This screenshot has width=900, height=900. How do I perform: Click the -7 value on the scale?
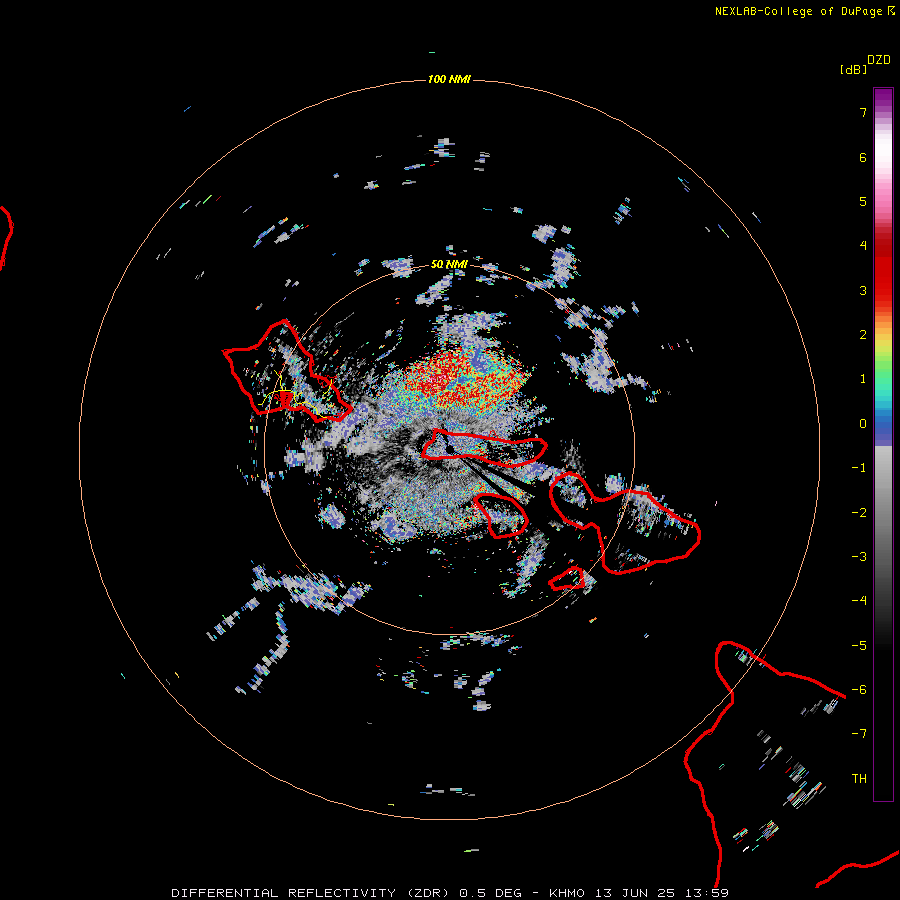[x=859, y=734]
